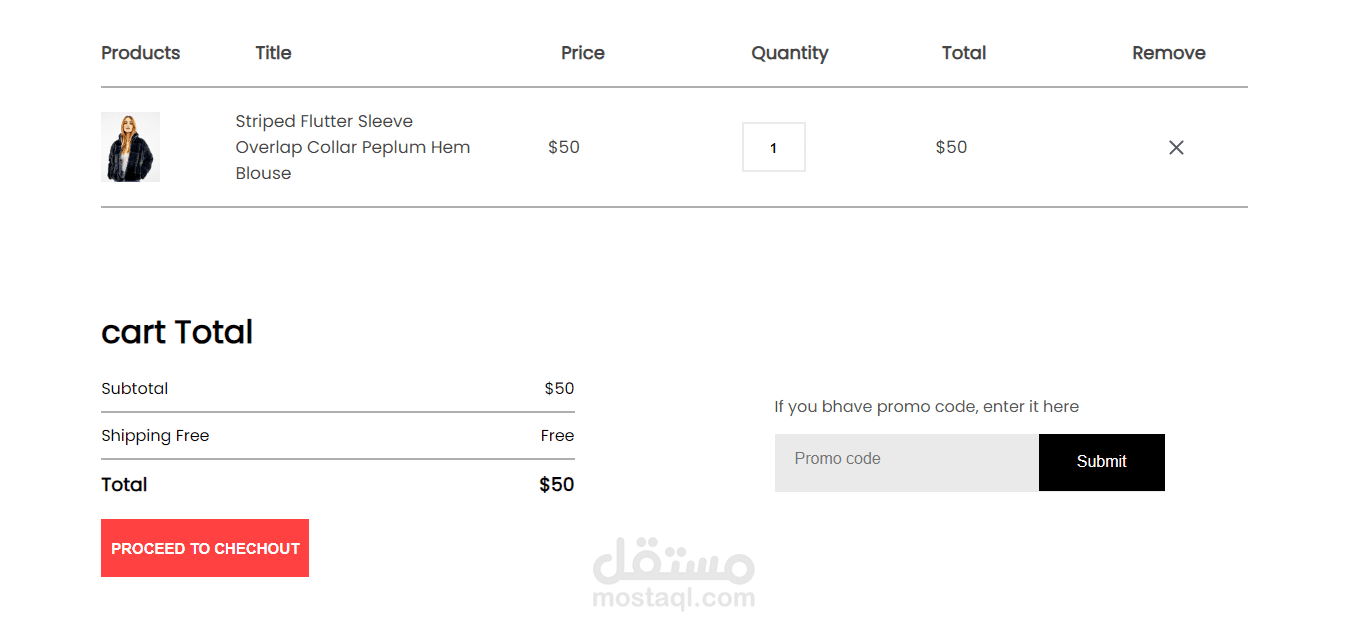Viewport: 1348px width, 625px height.
Task: Focus the Promo code field
Action: click(906, 462)
